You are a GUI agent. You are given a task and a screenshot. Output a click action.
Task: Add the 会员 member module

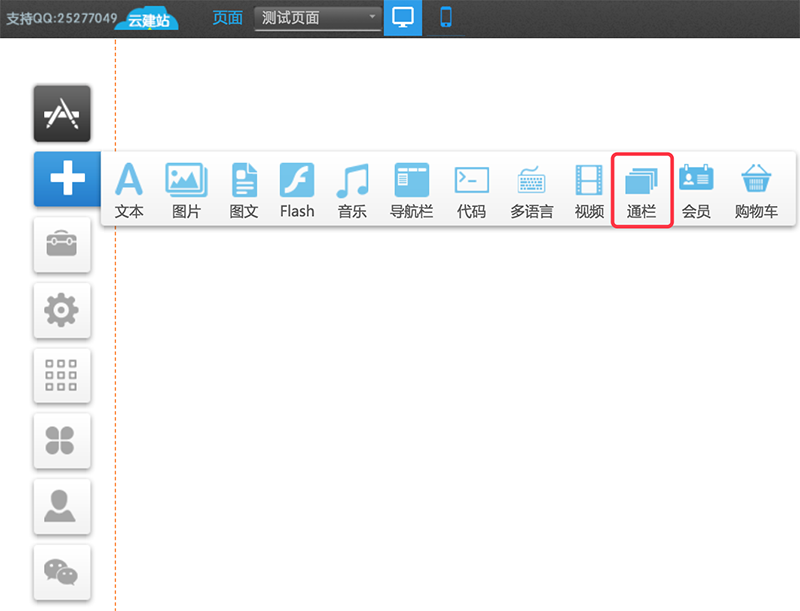(x=696, y=190)
